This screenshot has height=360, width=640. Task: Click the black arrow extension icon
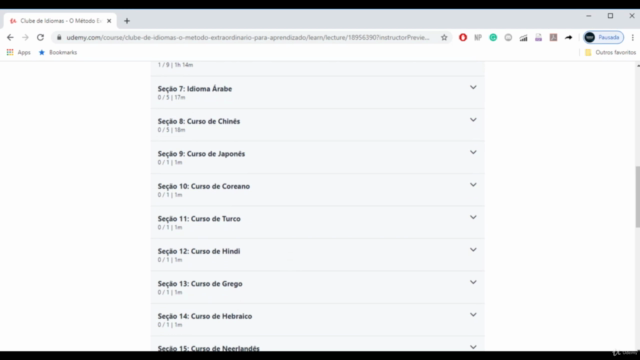(569, 38)
